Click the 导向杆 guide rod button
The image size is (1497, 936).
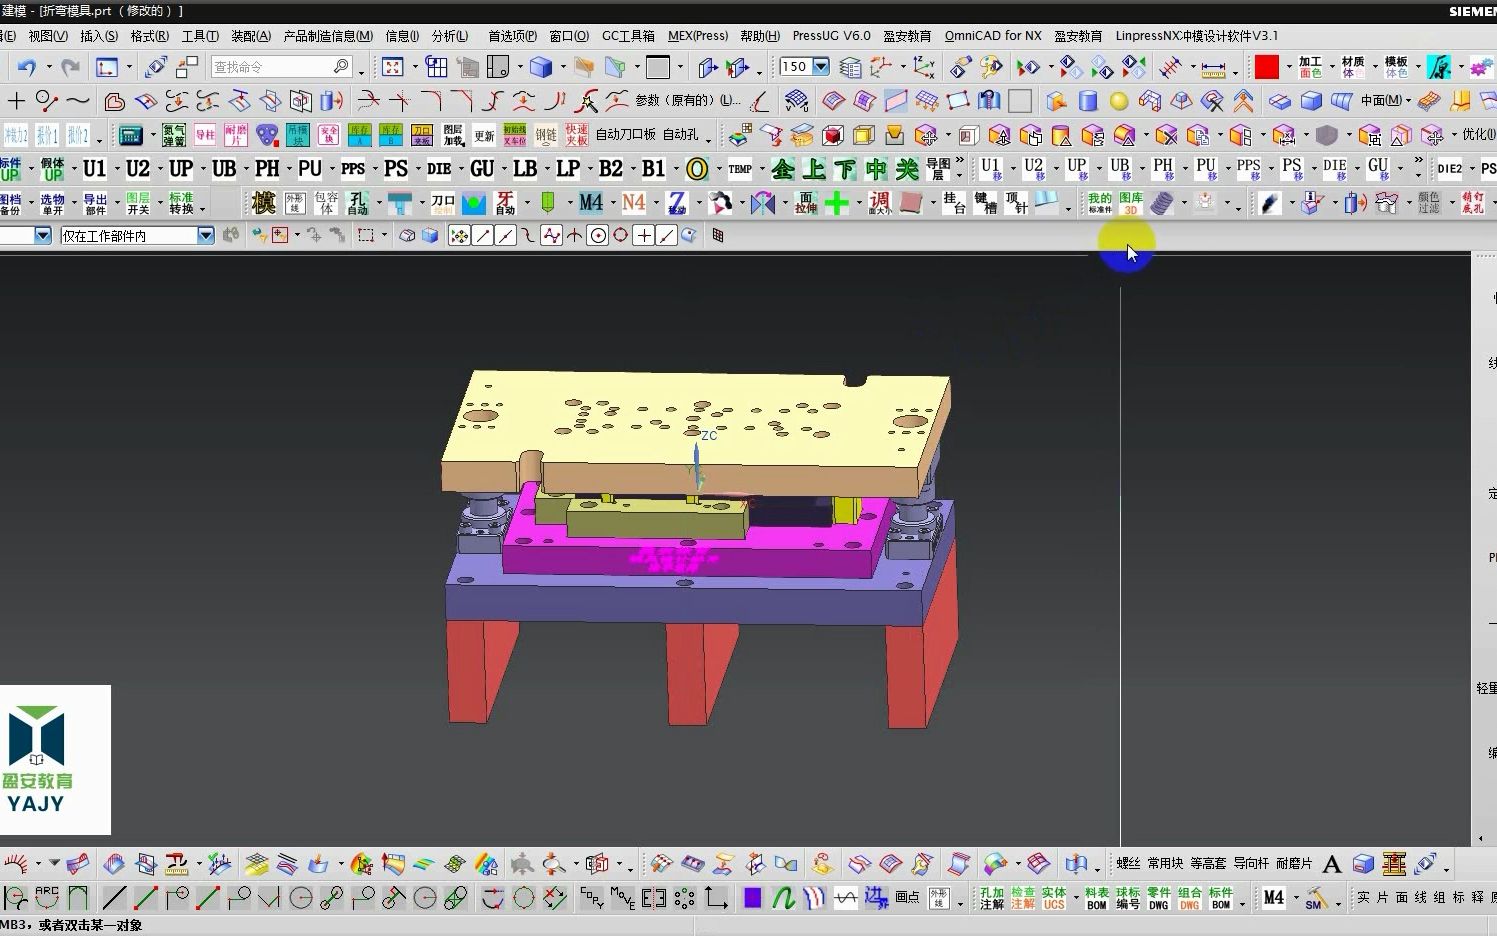[x=1251, y=863]
